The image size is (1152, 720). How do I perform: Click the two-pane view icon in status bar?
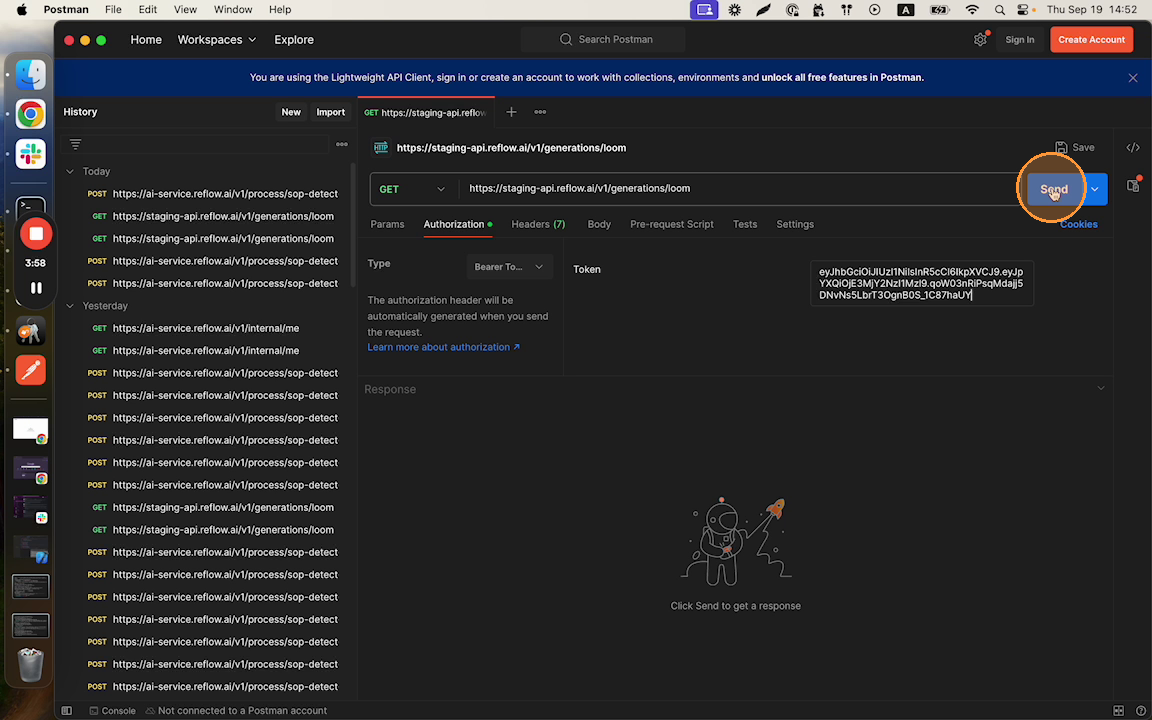click(x=1118, y=710)
